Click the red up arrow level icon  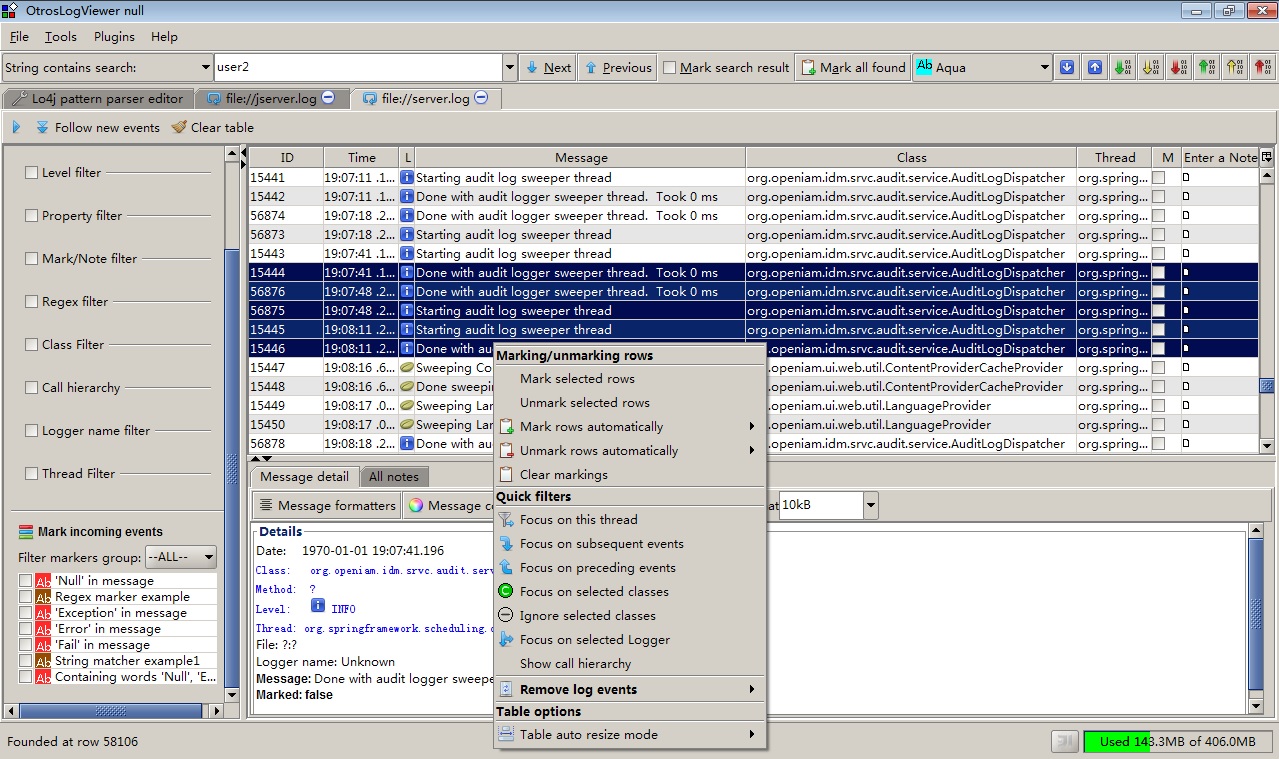[x=1264, y=67]
